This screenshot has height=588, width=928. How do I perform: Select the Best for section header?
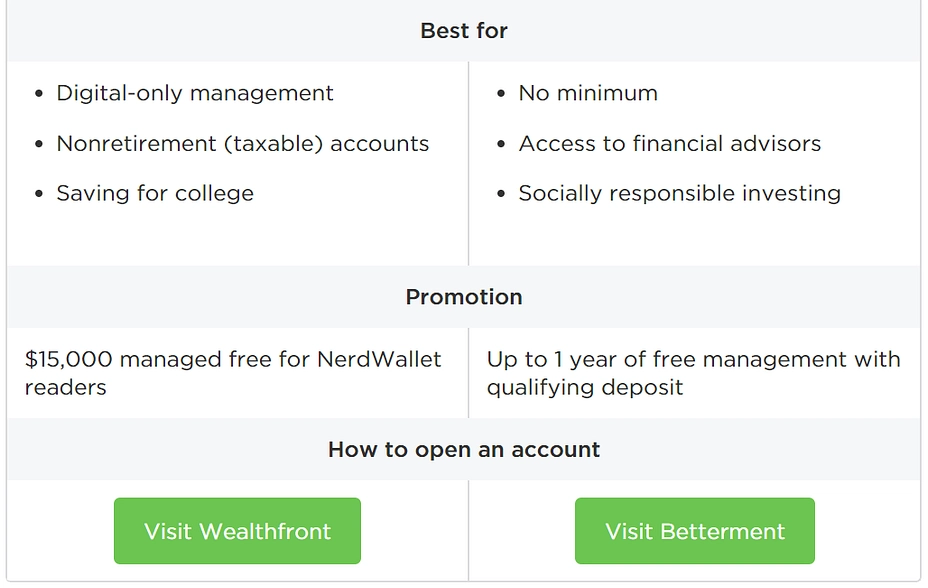(x=464, y=31)
